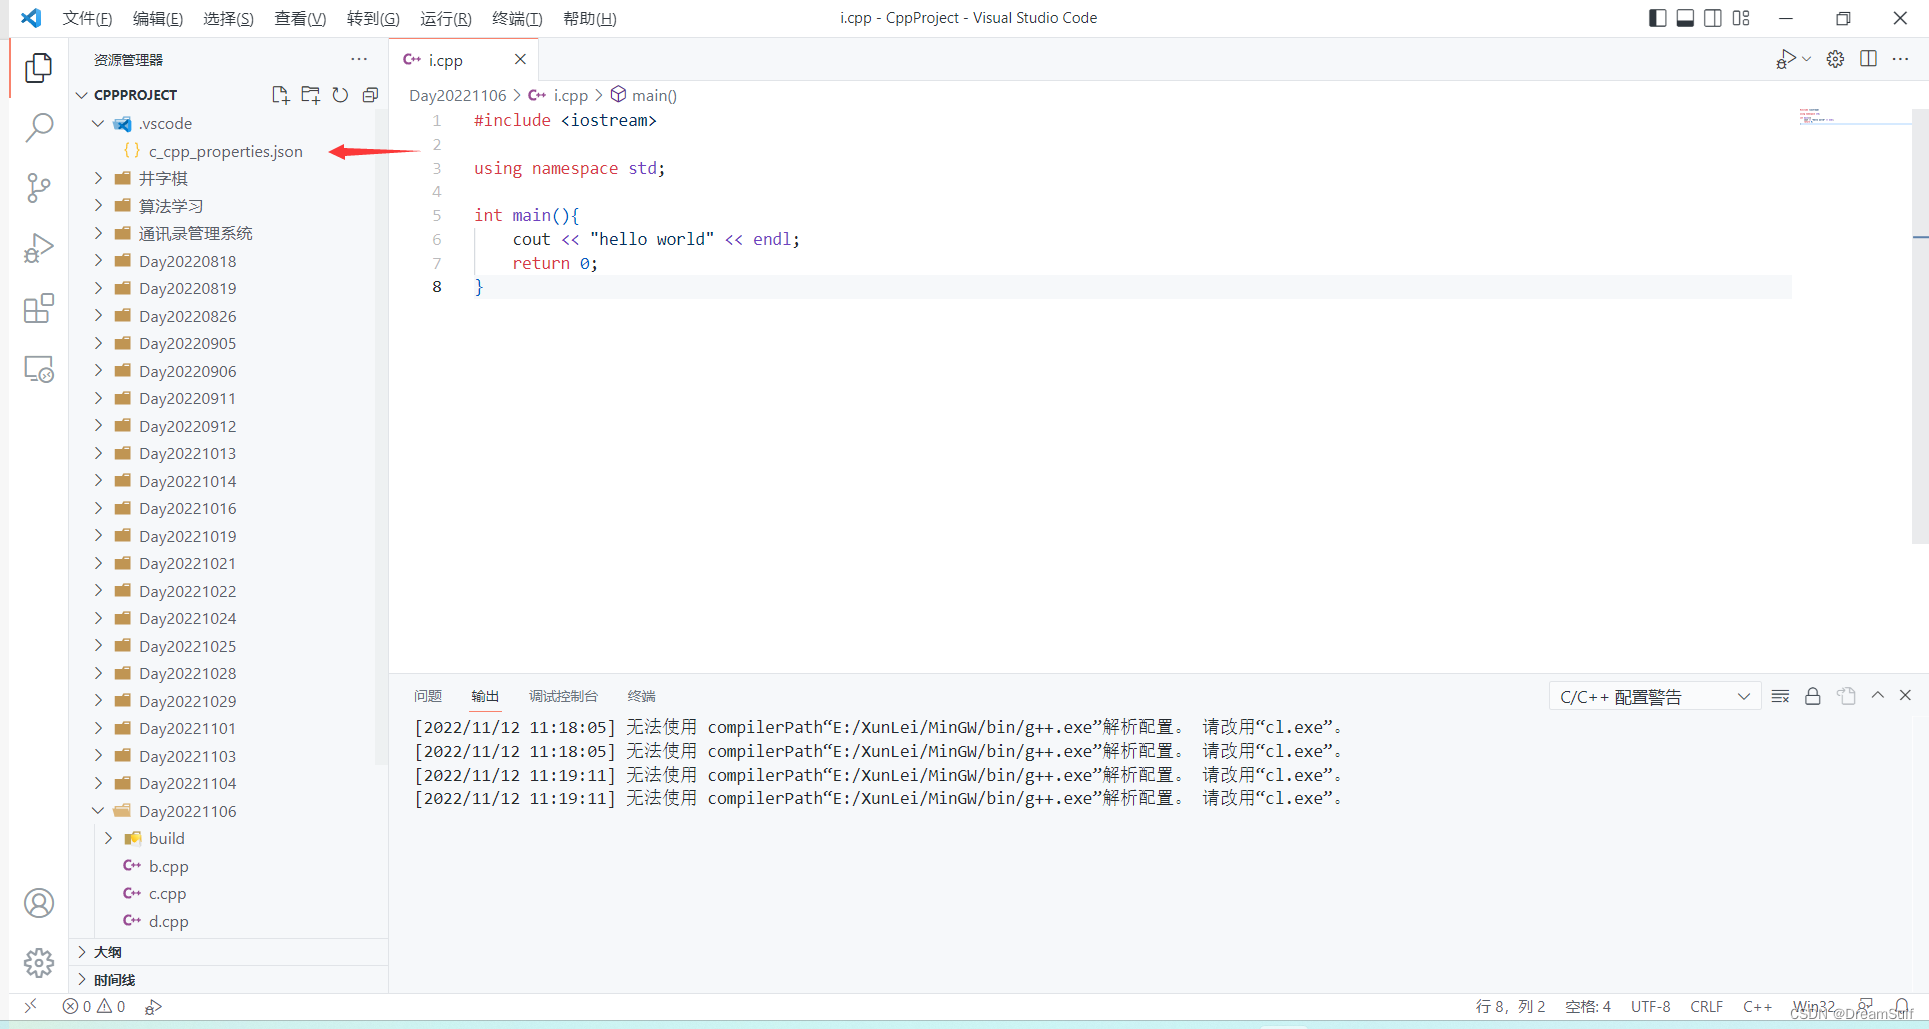This screenshot has width=1929, height=1029.
Task: Collapse all folders in explorer
Action: point(370,95)
